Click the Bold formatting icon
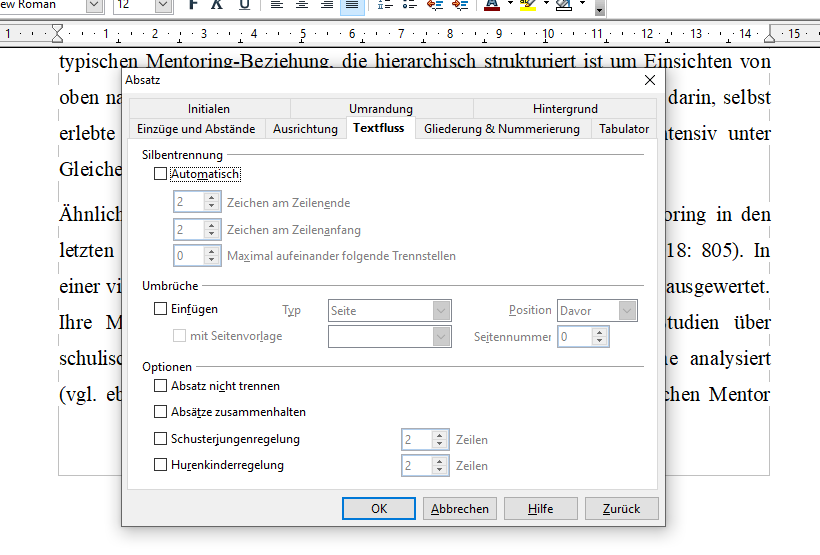This screenshot has width=820, height=555. (x=193, y=5)
